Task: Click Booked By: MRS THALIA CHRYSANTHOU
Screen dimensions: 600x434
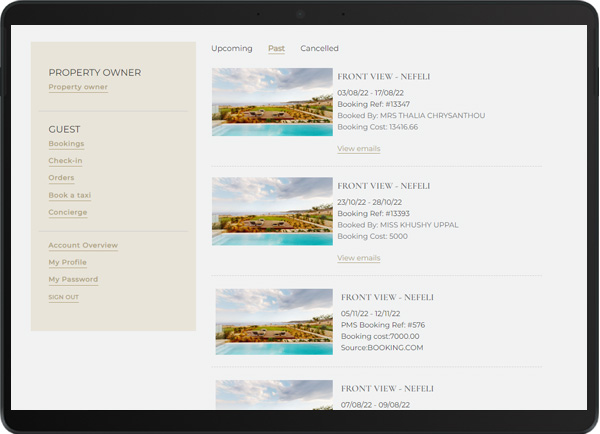Action: [411, 116]
